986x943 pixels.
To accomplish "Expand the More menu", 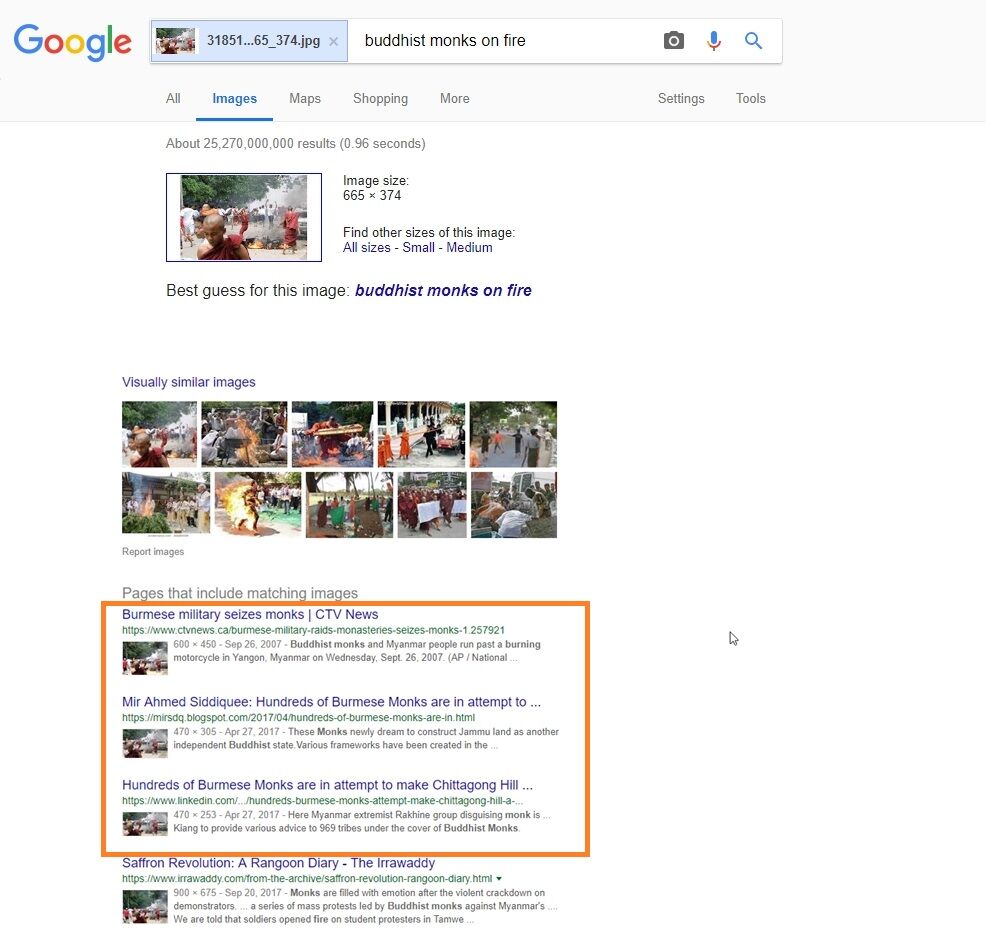I will click(x=455, y=99).
